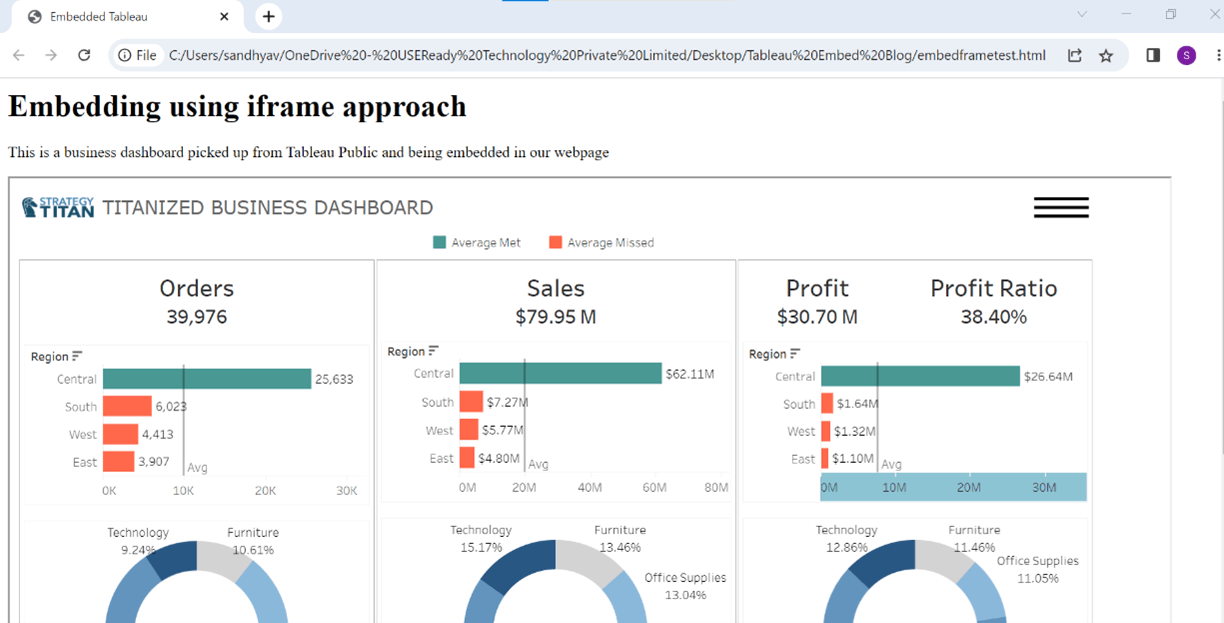Open the Chrome three-dot menu
Screen dimensions: 1224x623
coord(1216,55)
